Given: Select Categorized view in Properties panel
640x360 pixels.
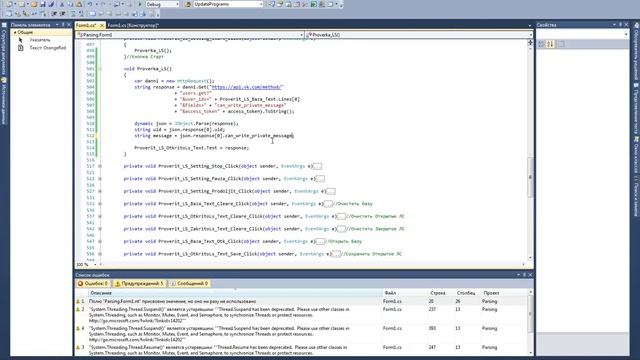Looking at the screenshot, I should [541, 44].
